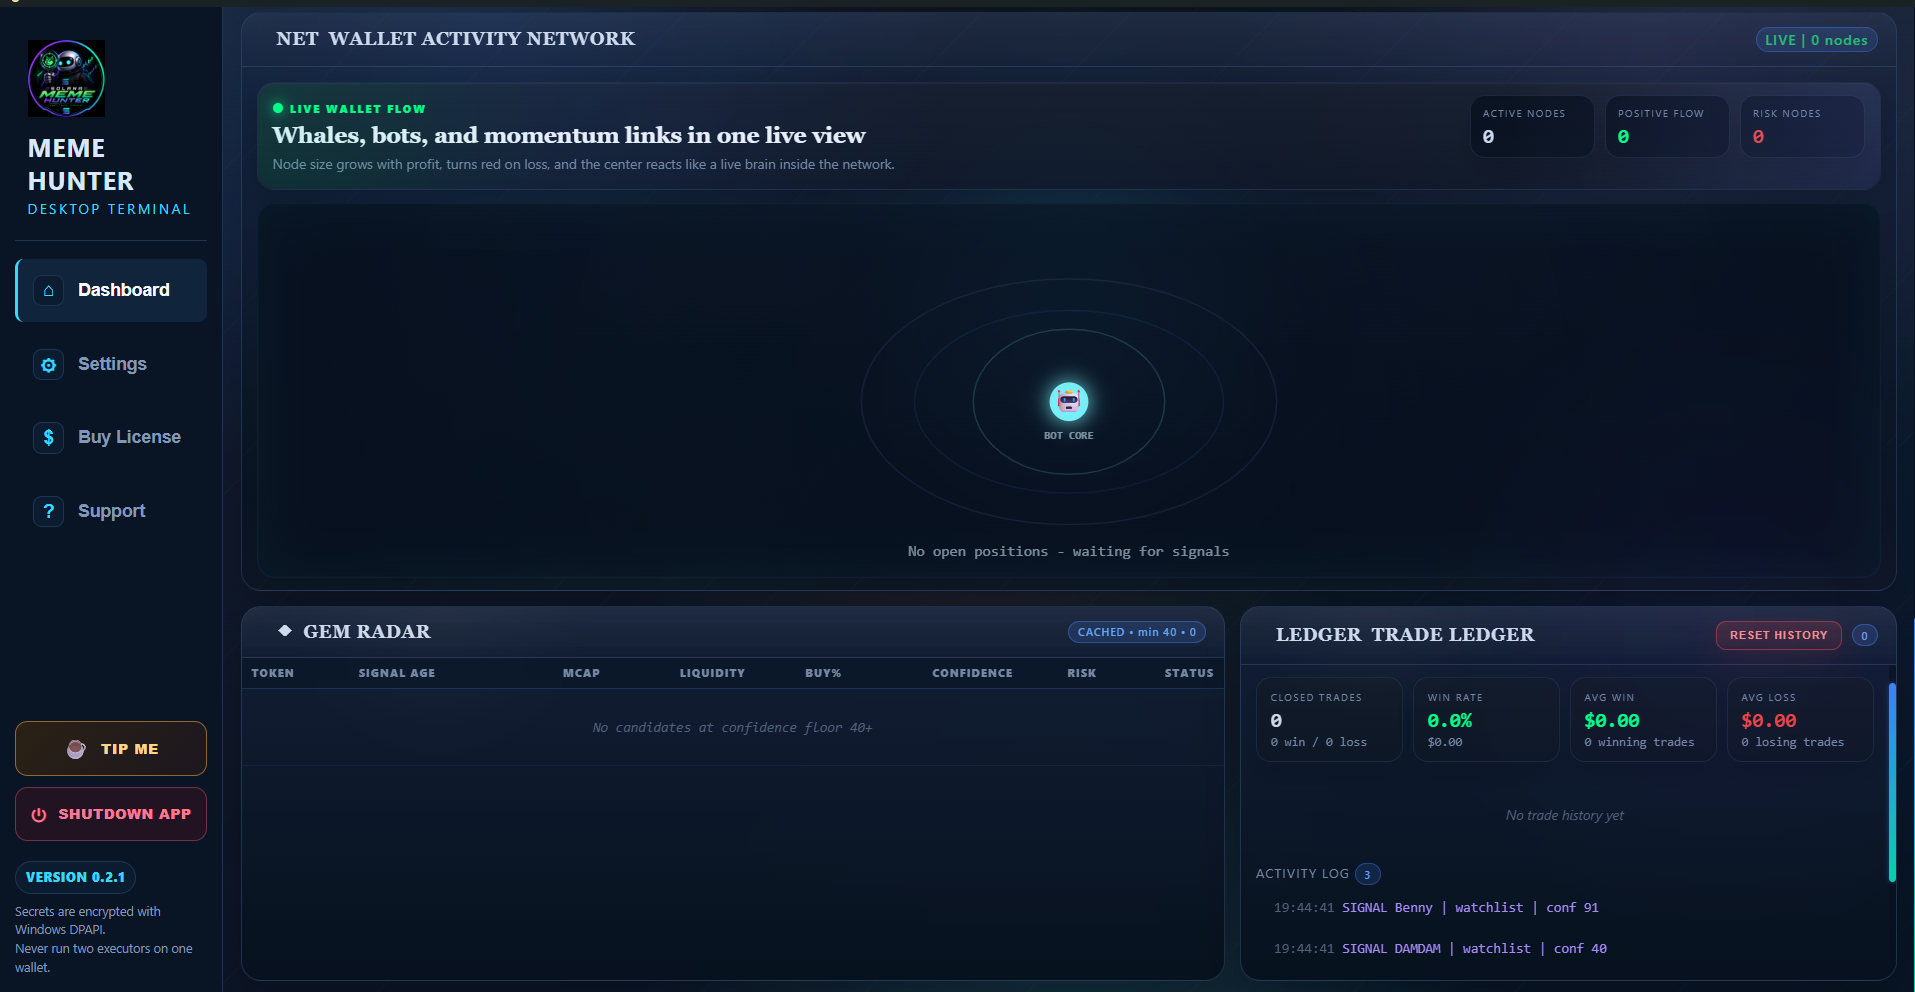Viewport: 1915px width, 992px height.
Task: Click the Active Nodes stat card
Action: pyautogui.click(x=1531, y=126)
